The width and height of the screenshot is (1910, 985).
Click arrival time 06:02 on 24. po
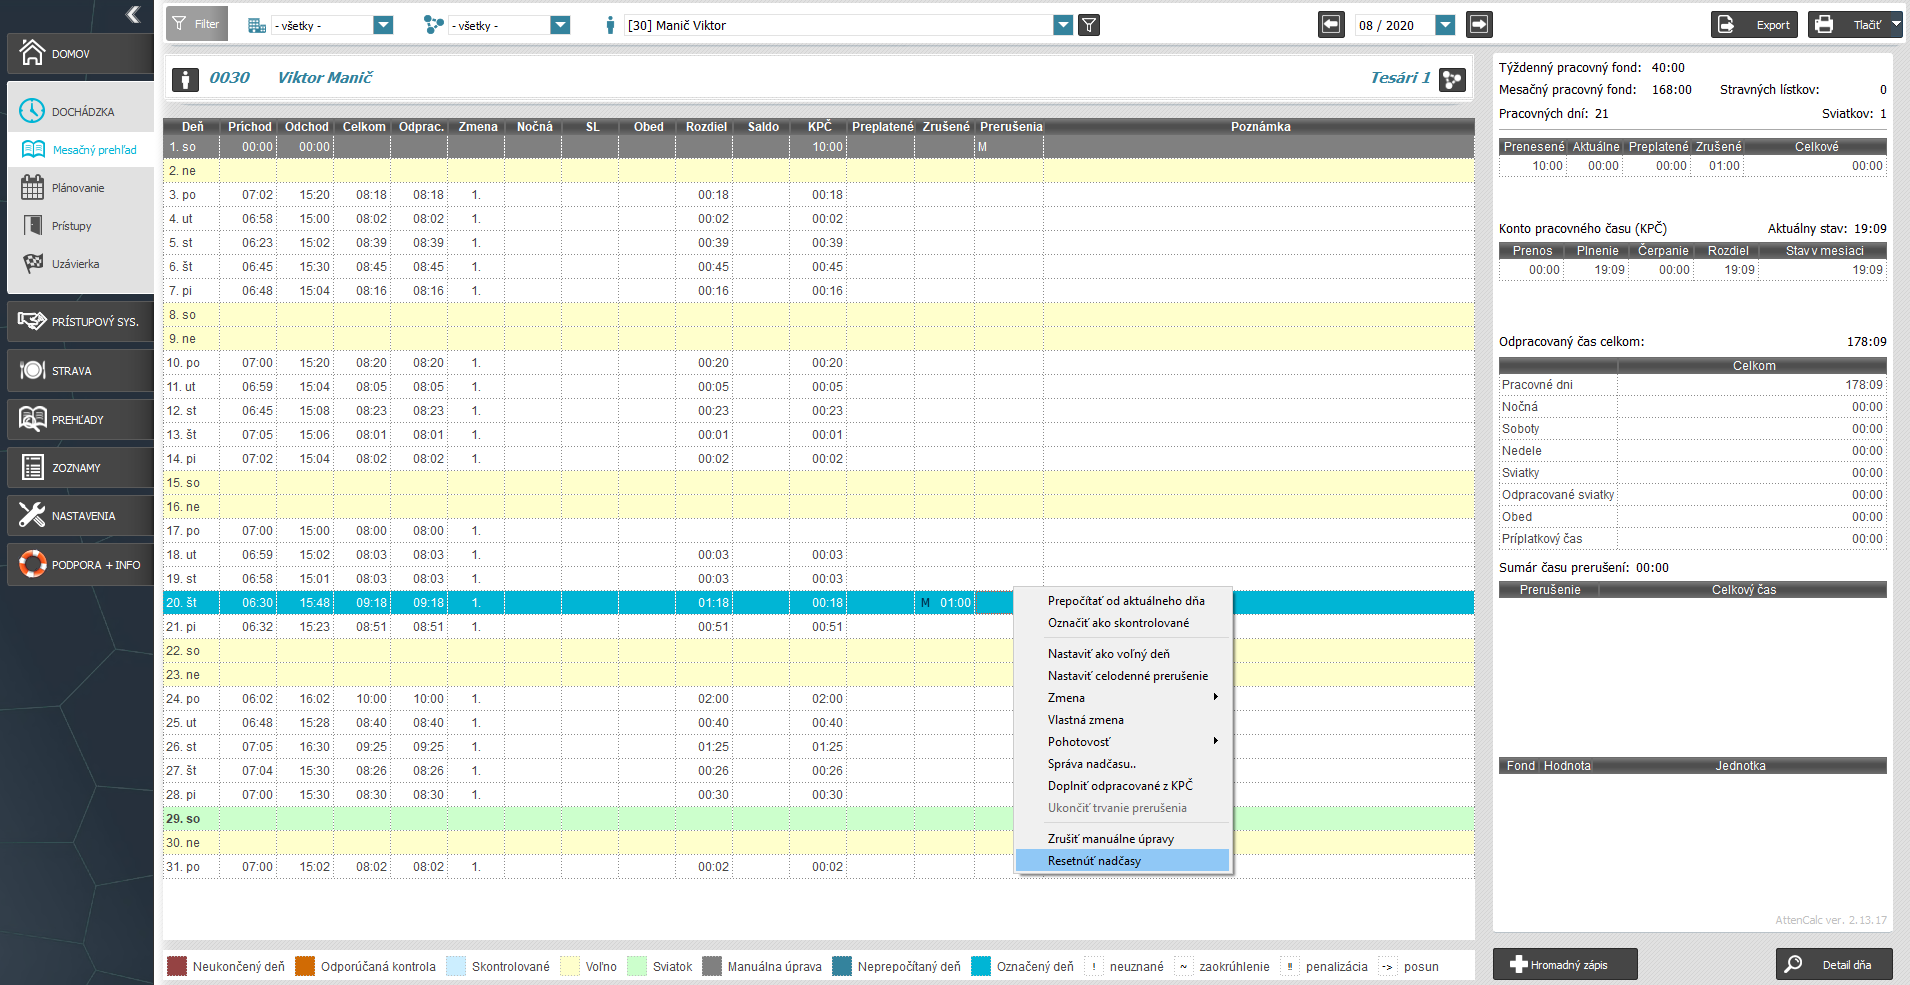click(x=257, y=699)
